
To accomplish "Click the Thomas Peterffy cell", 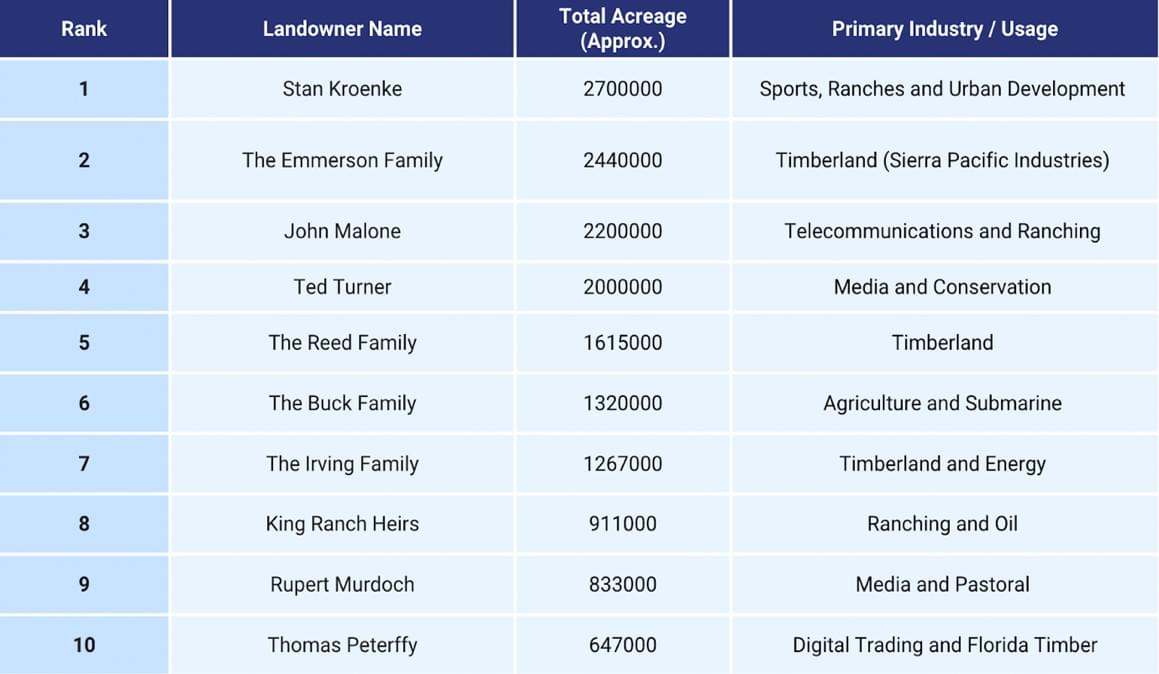I will [342, 645].
